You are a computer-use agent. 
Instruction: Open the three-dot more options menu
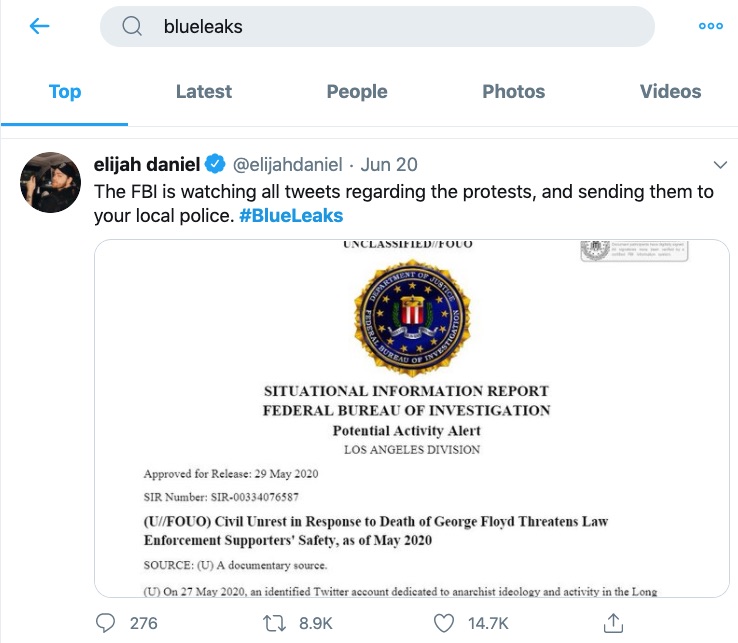point(710,27)
